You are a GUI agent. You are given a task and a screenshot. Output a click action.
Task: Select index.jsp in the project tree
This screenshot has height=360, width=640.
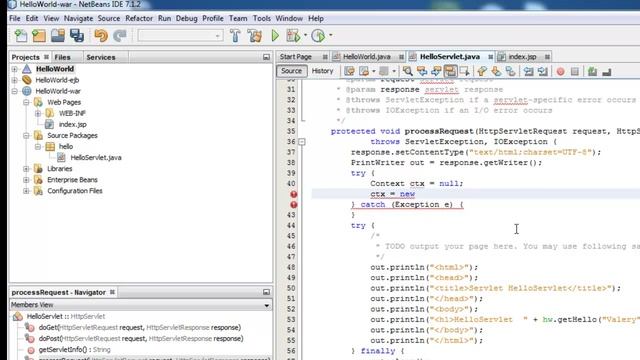pyautogui.click(x=73, y=124)
